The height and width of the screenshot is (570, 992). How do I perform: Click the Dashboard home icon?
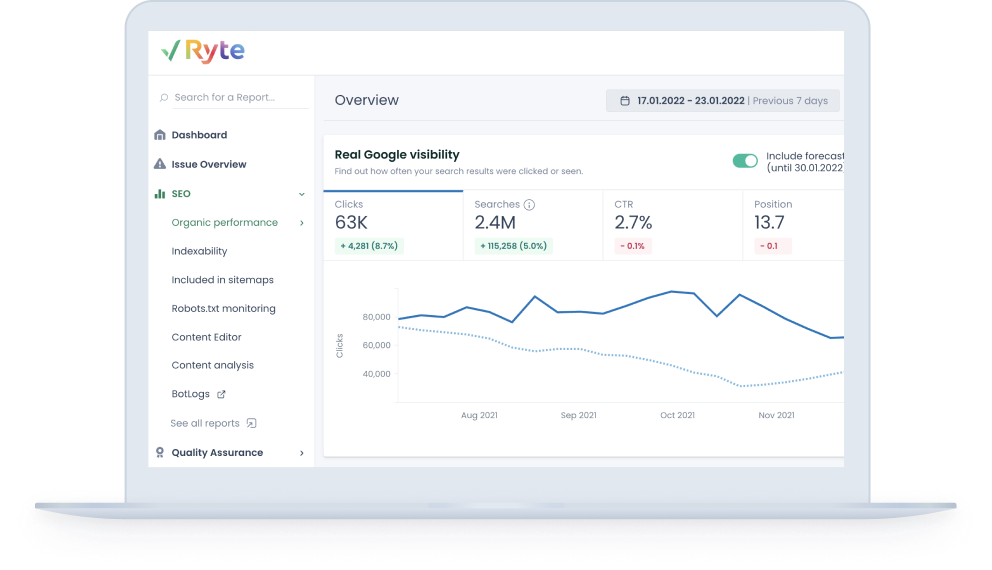[x=160, y=135]
